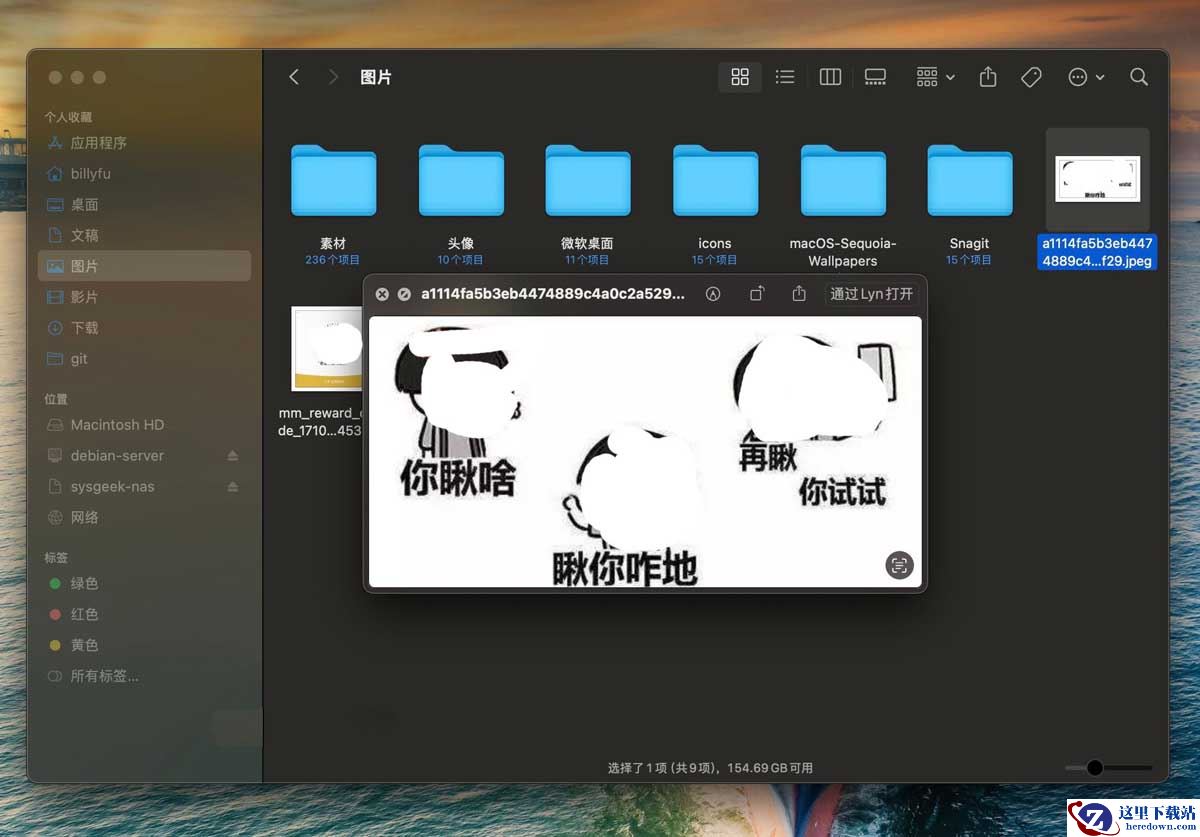
Task: Filter by the 绿色 tag
Action: point(144,584)
